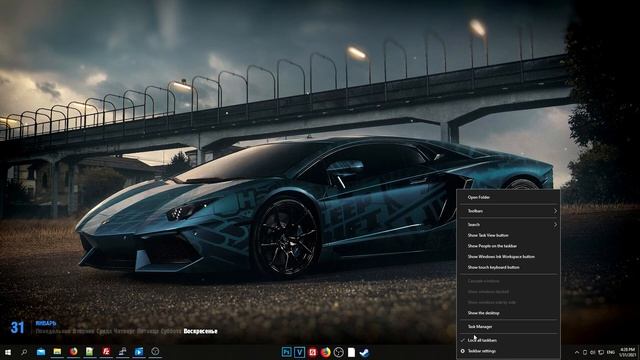Open the red Flash icon on left taskbar
The height and width of the screenshot is (360, 640).
[x=106, y=351]
